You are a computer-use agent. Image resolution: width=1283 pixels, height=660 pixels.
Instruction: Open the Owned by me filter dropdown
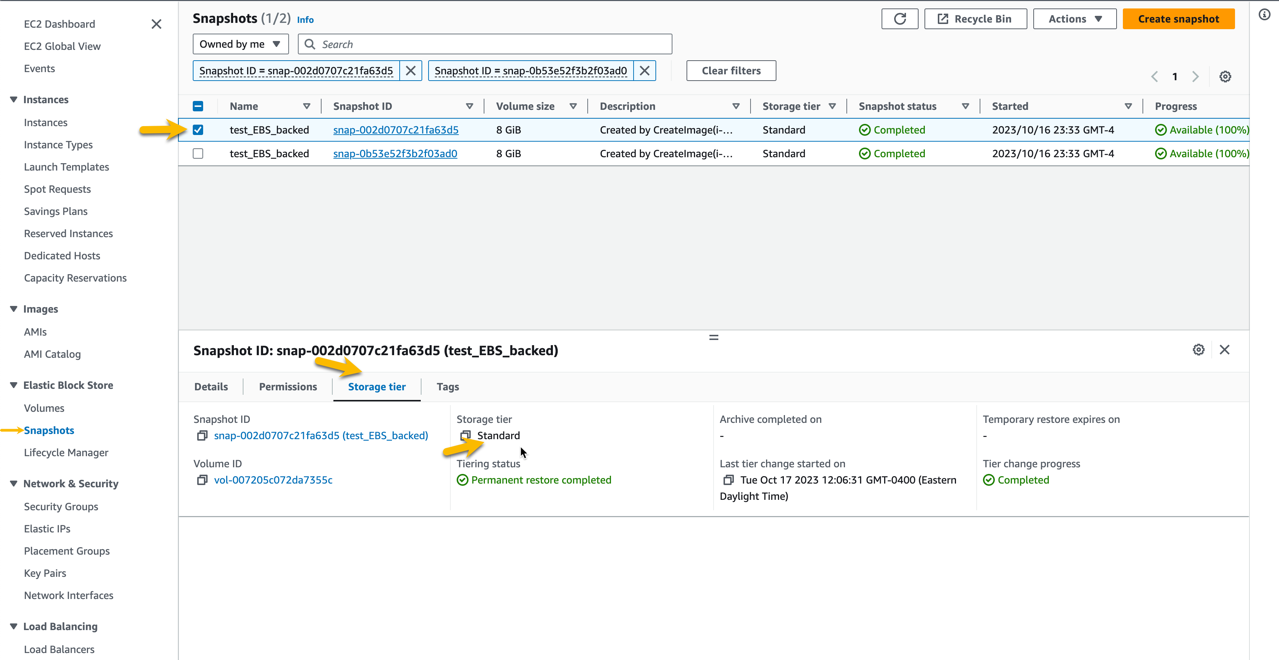coord(240,44)
